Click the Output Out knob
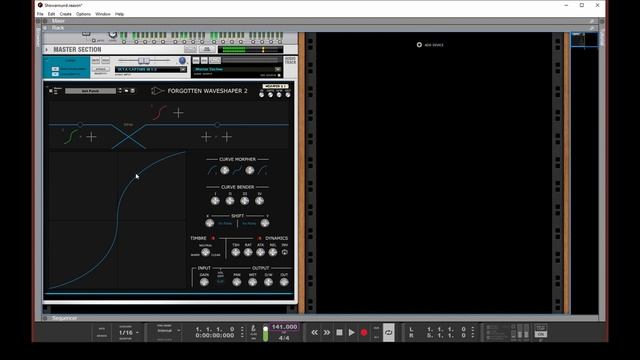The height and width of the screenshot is (360, 640). pyautogui.click(x=284, y=282)
